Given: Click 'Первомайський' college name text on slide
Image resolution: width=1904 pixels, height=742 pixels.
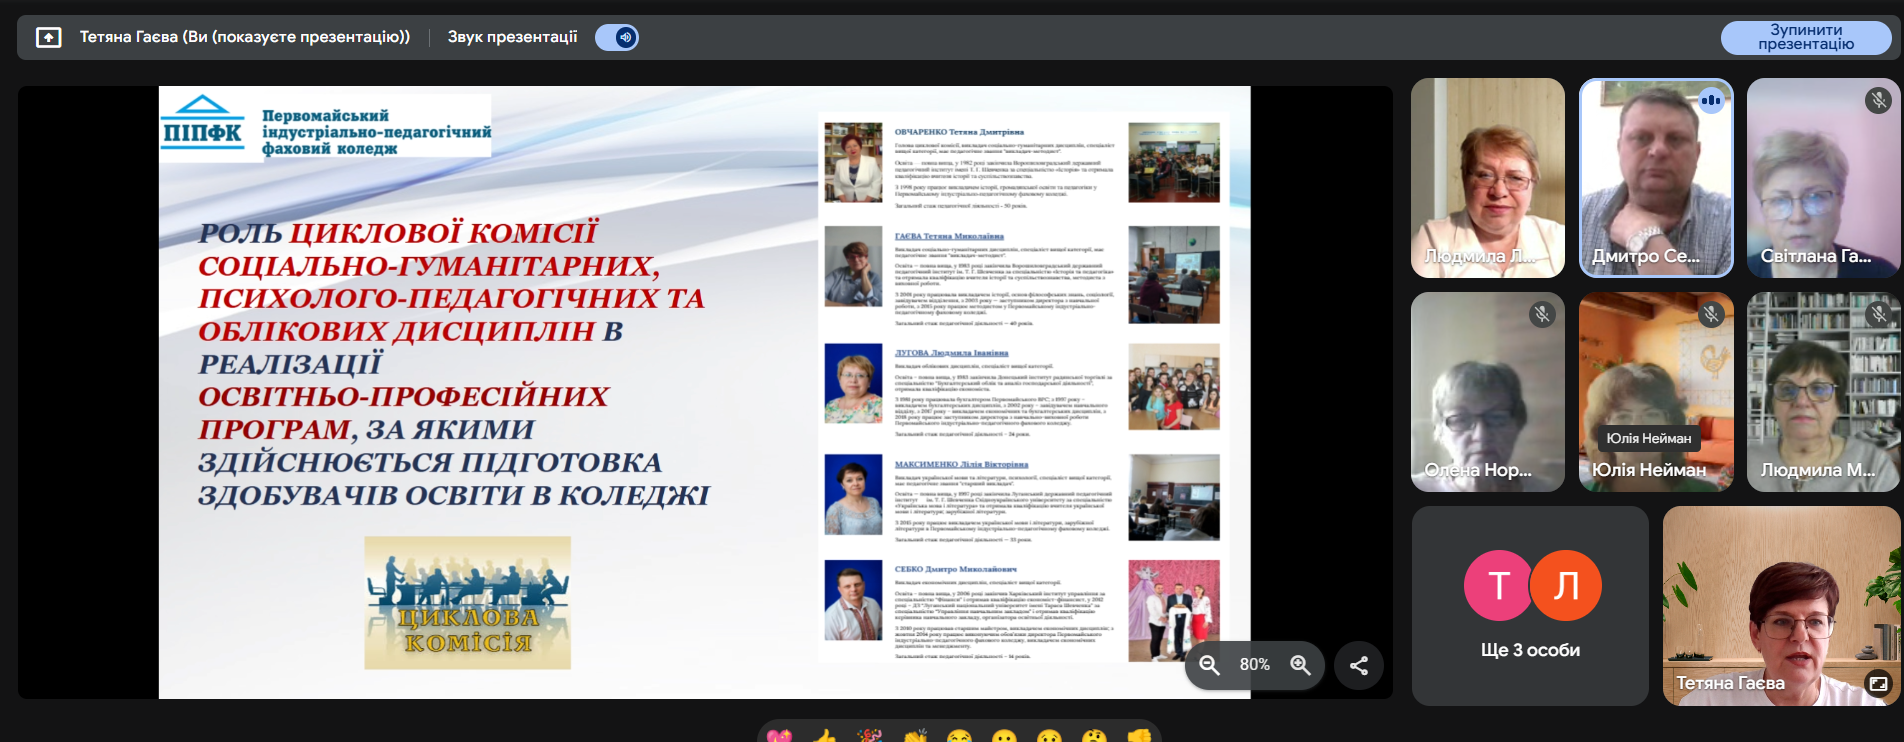Looking at the screenshot, I should pos(325,116).
